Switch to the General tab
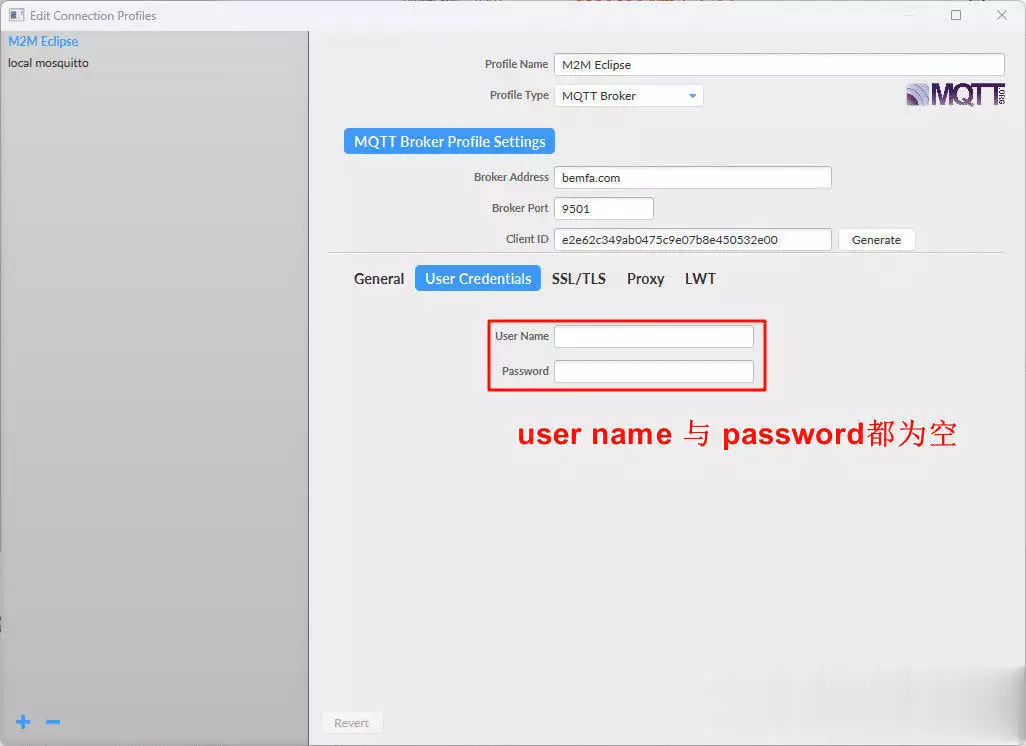1026x746 pixels. click(x=379, y=279)
